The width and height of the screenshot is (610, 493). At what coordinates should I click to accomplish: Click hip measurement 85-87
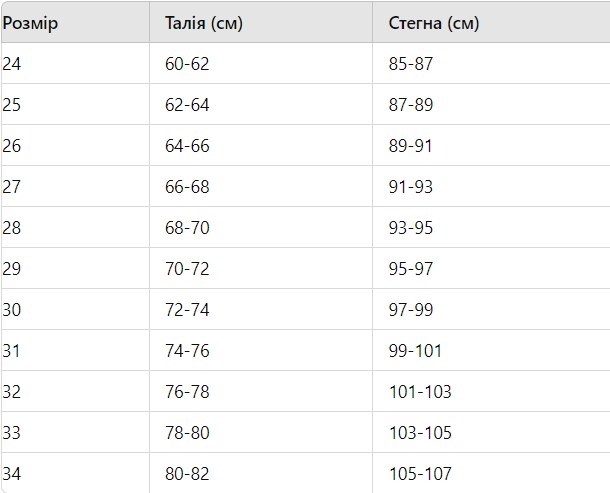pyautogui.click(x=411, y=64)
